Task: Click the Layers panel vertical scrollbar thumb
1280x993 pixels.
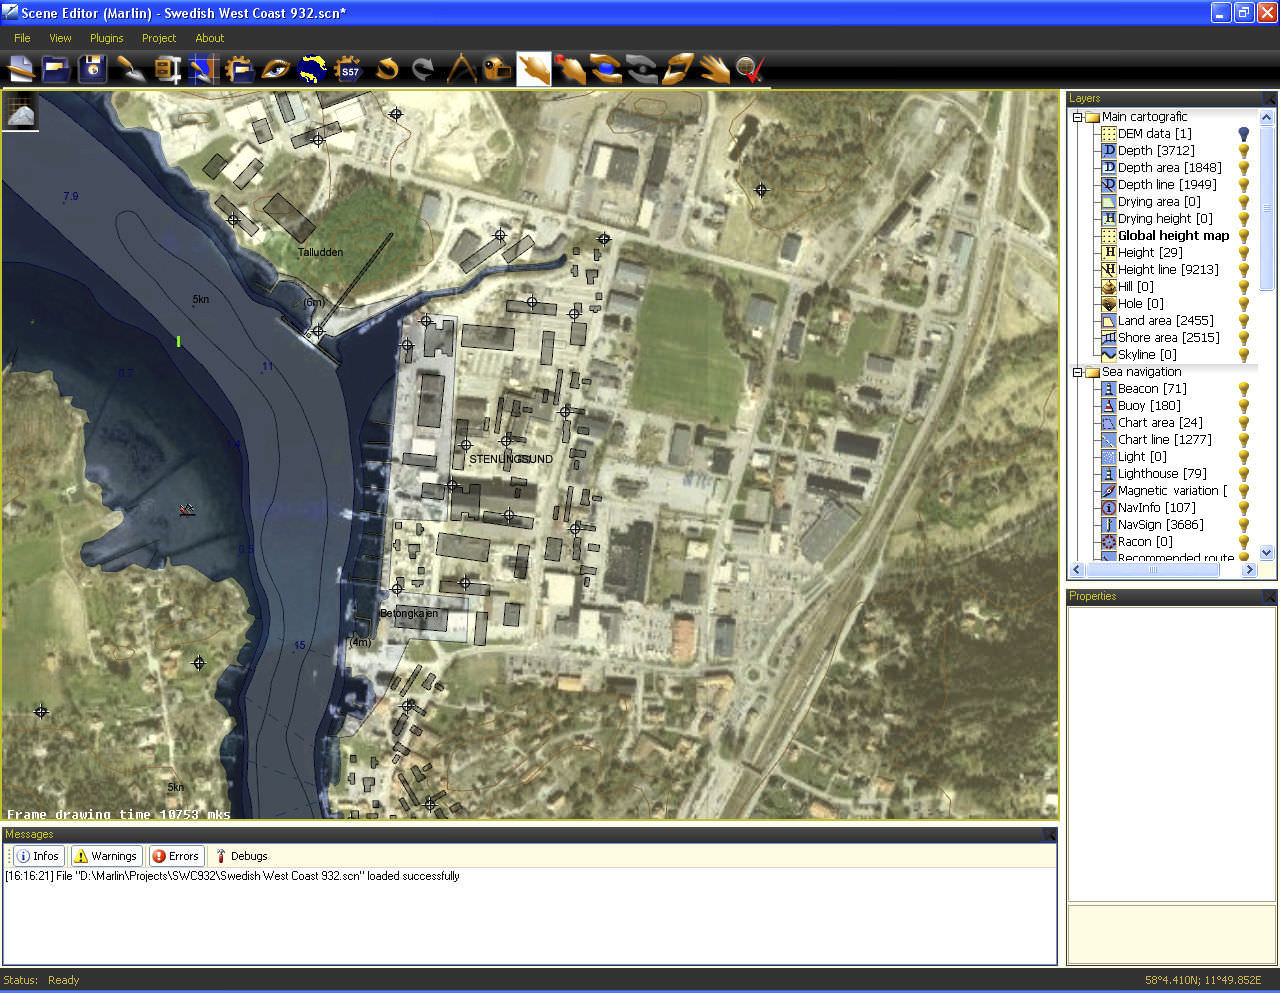Action: (1267, 208)
